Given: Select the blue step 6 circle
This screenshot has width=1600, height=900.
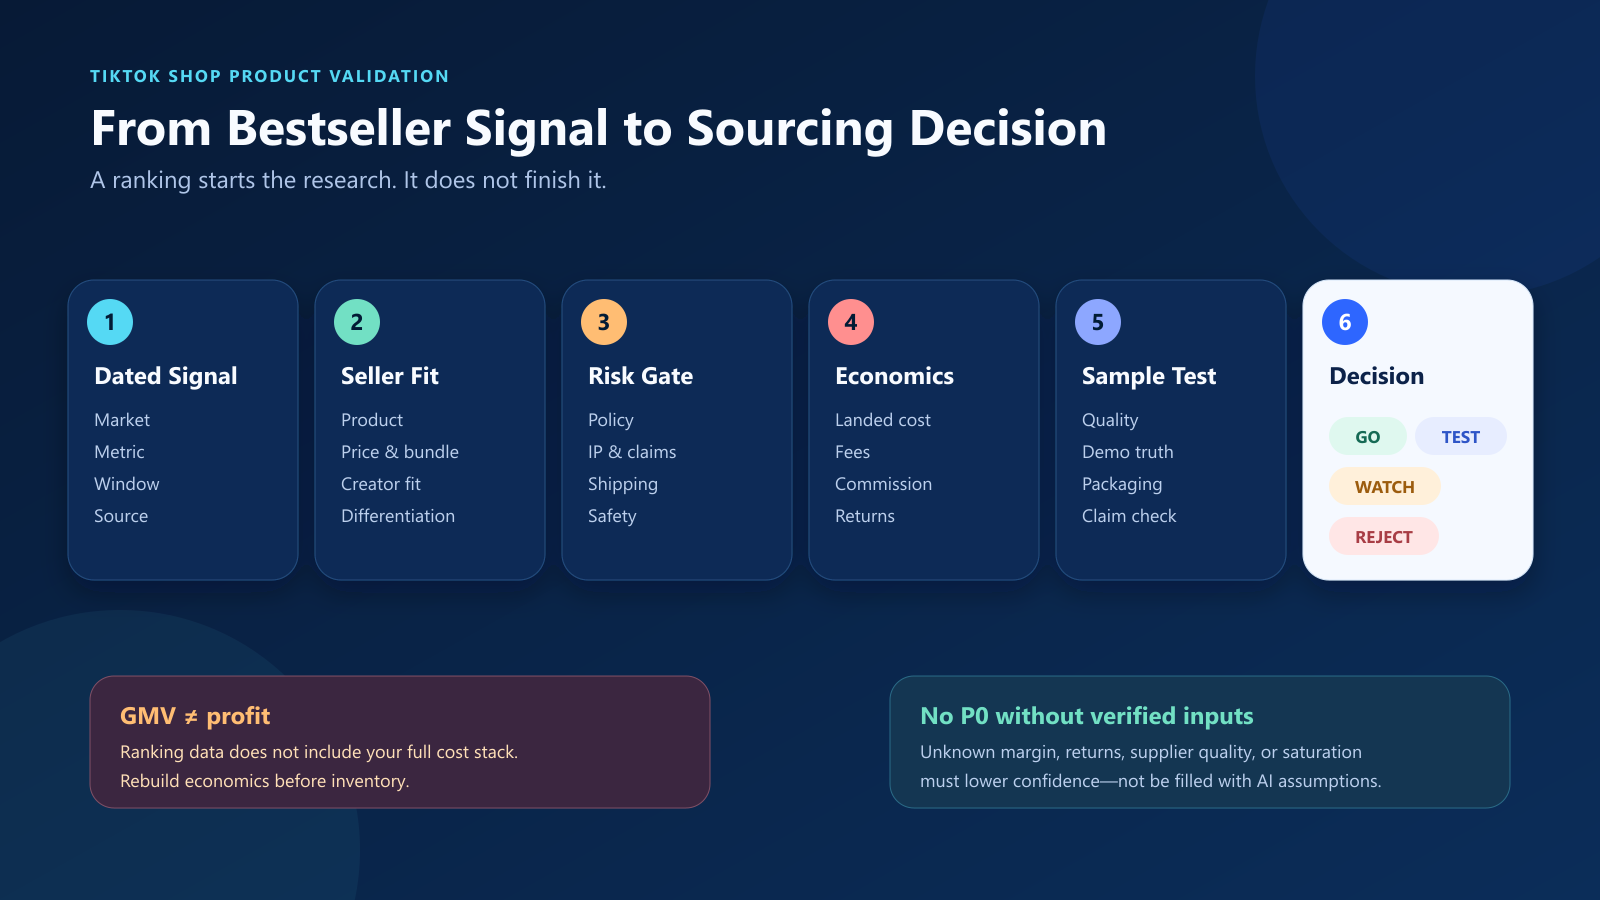Looking at the screenshot, I should pos(1345,322).
